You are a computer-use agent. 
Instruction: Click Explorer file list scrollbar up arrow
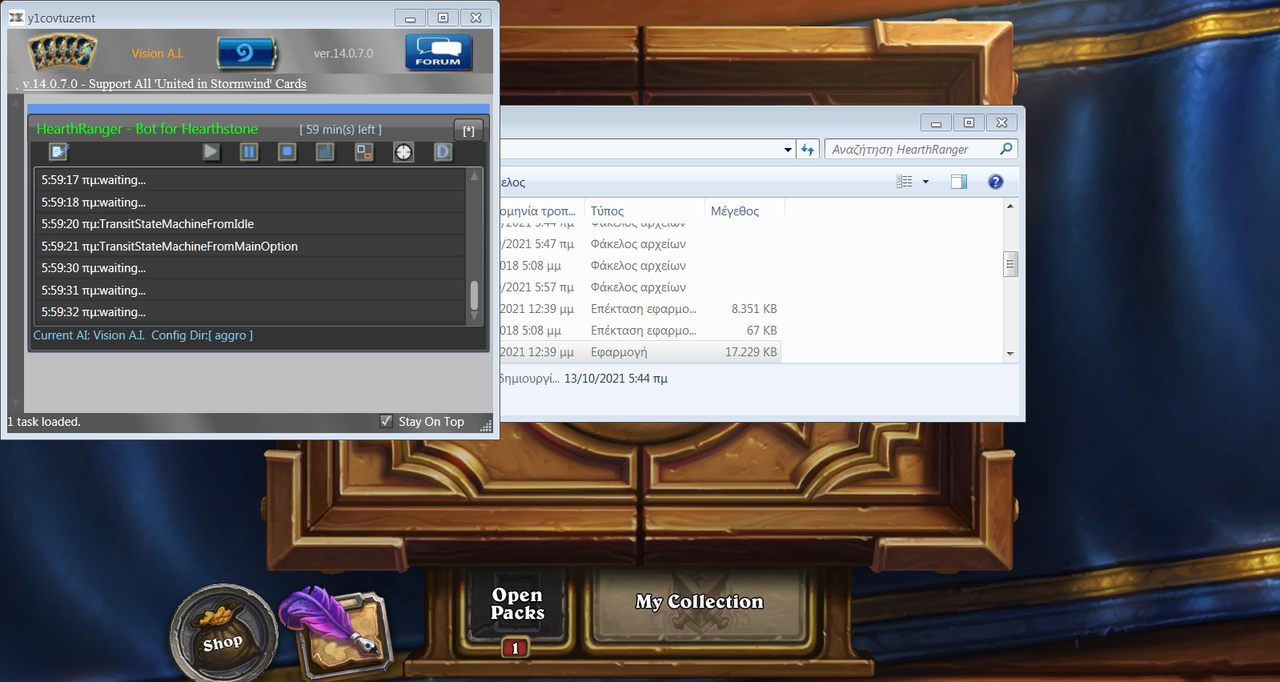[x=1010, y=206]
